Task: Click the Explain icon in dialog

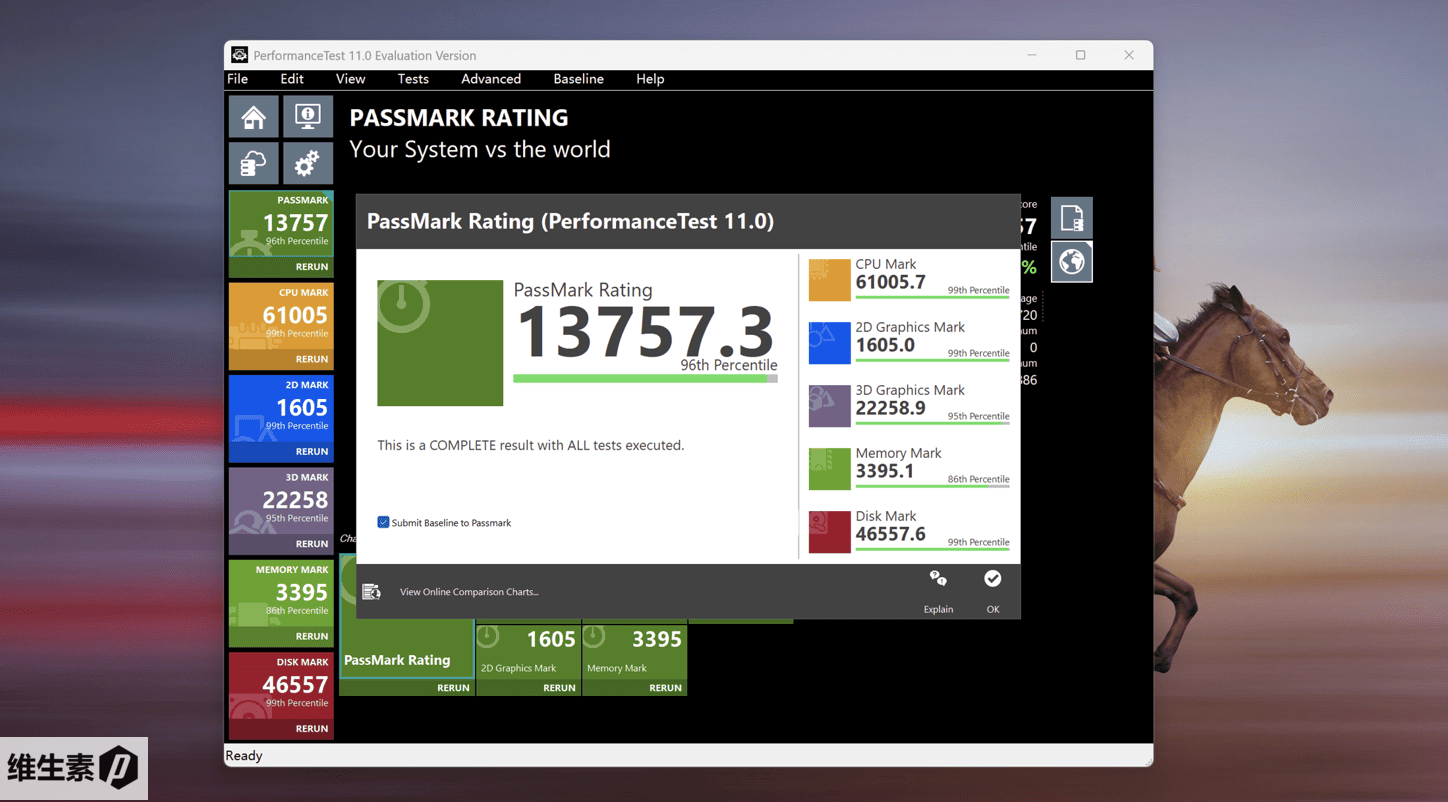Action: tap(938, 580)
